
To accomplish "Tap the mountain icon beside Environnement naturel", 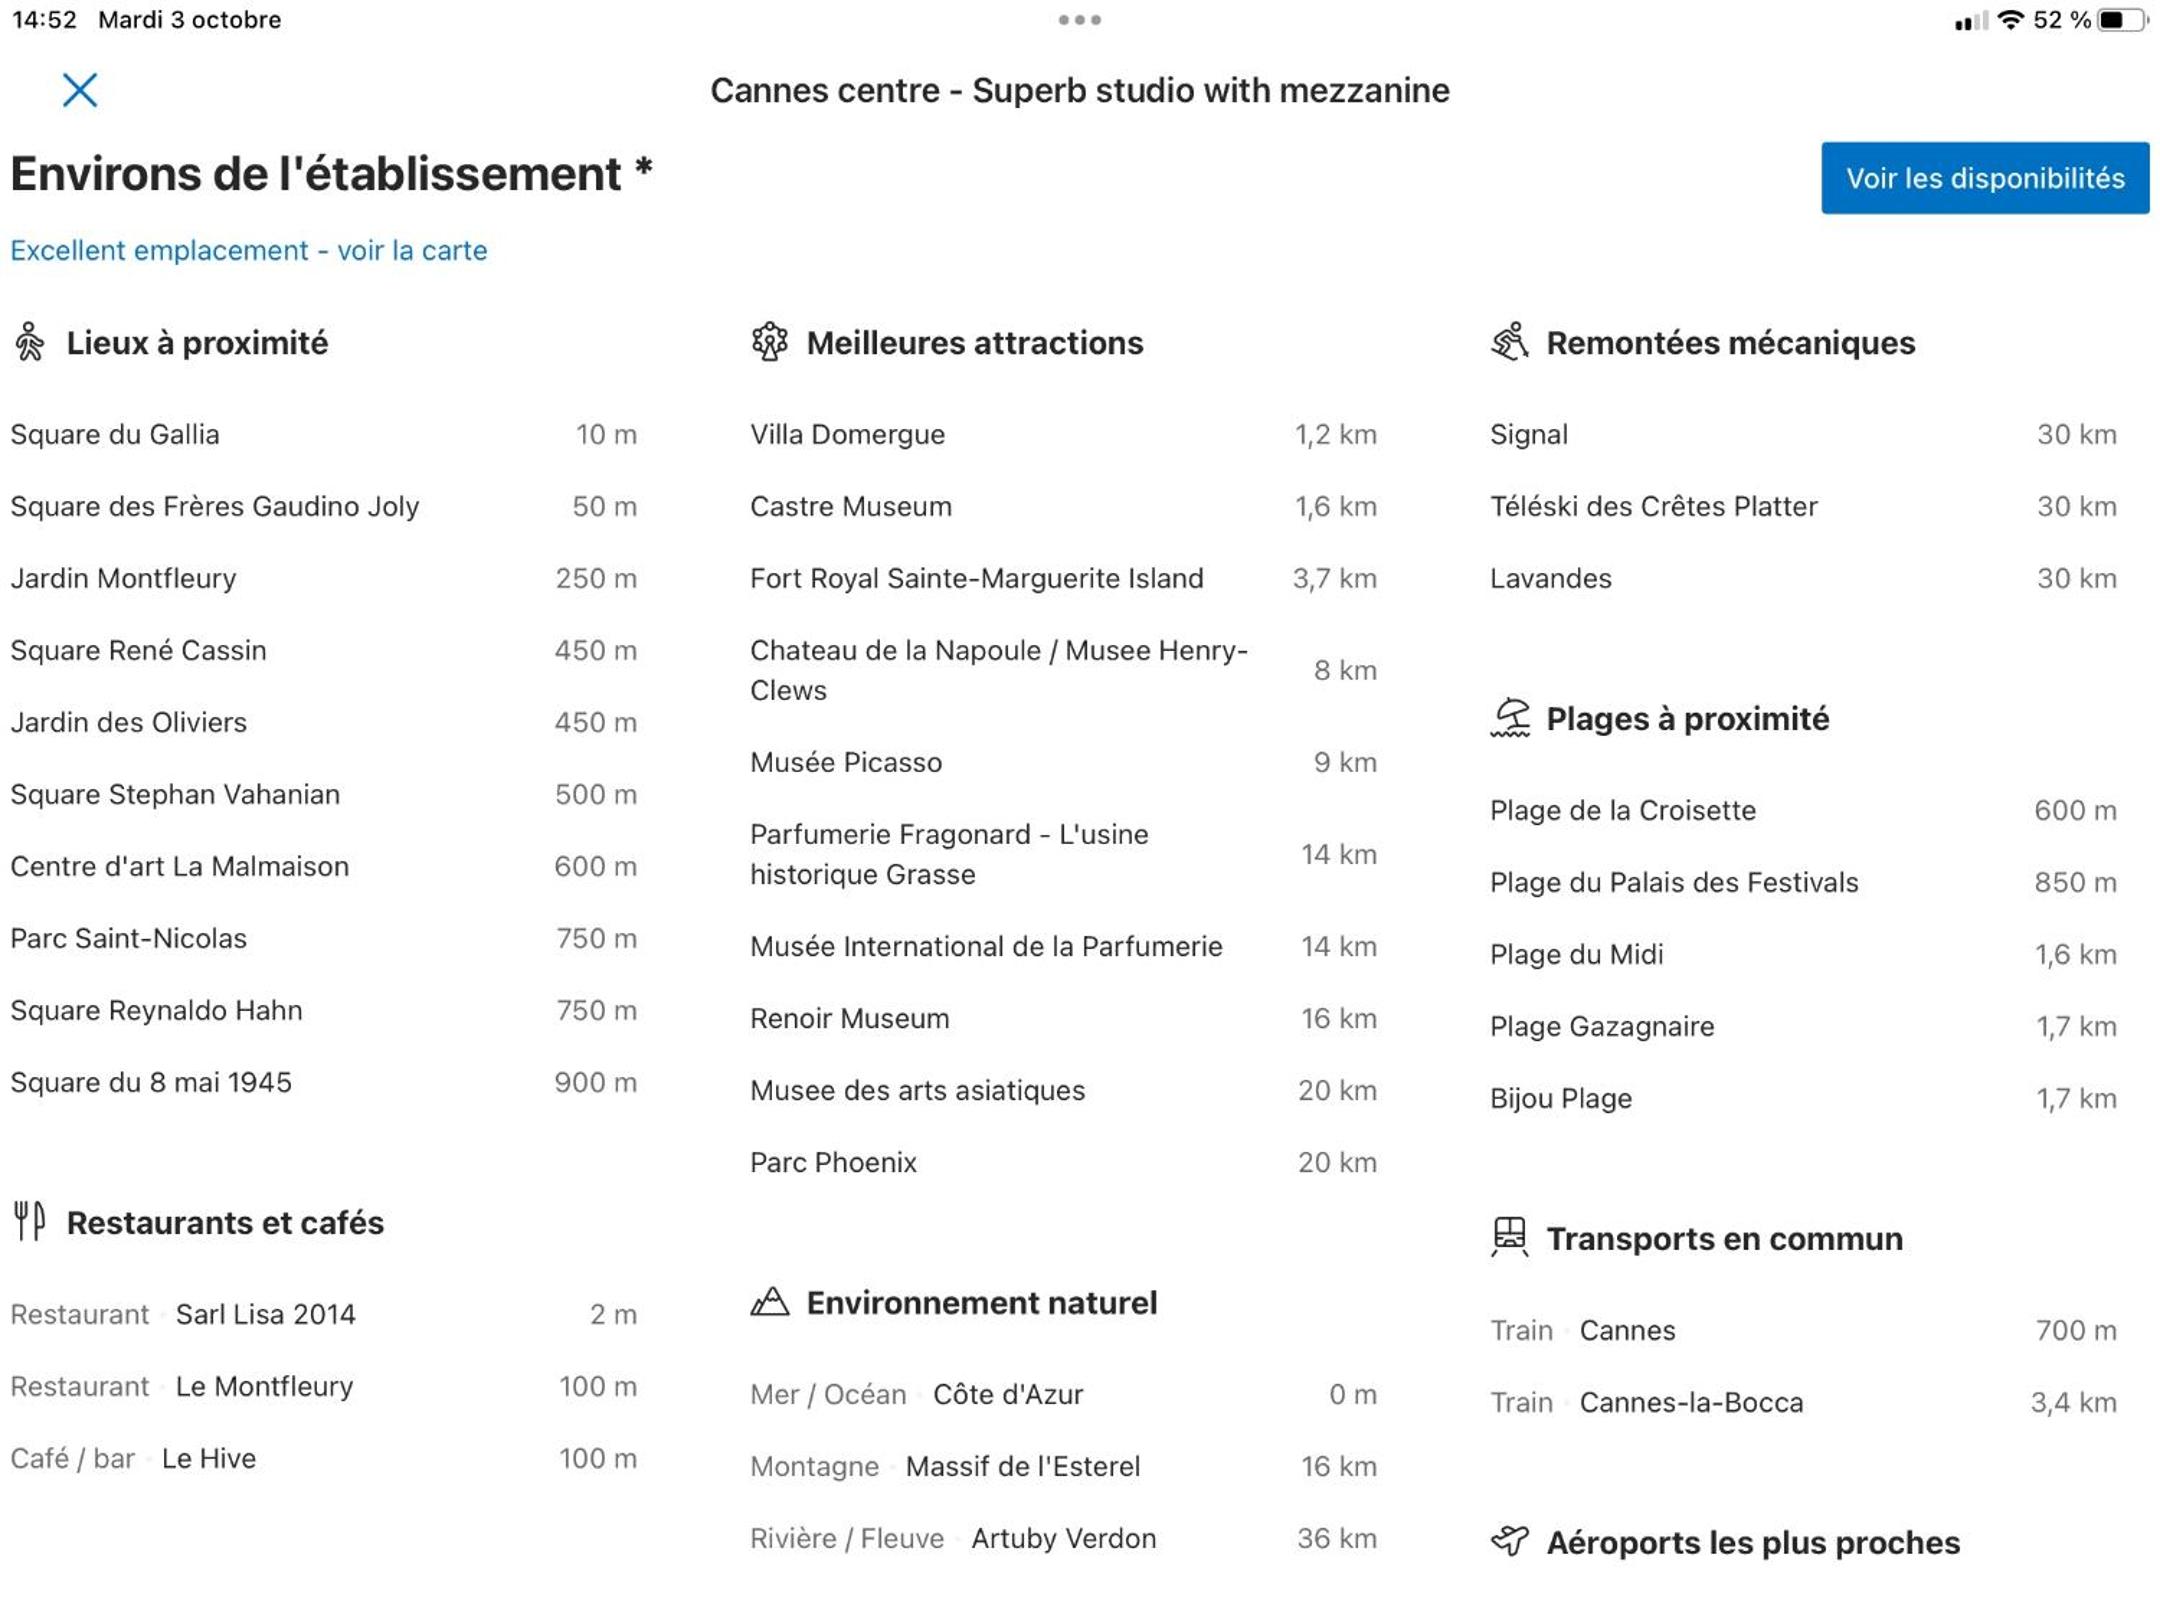I will (x=769, y=1302).
